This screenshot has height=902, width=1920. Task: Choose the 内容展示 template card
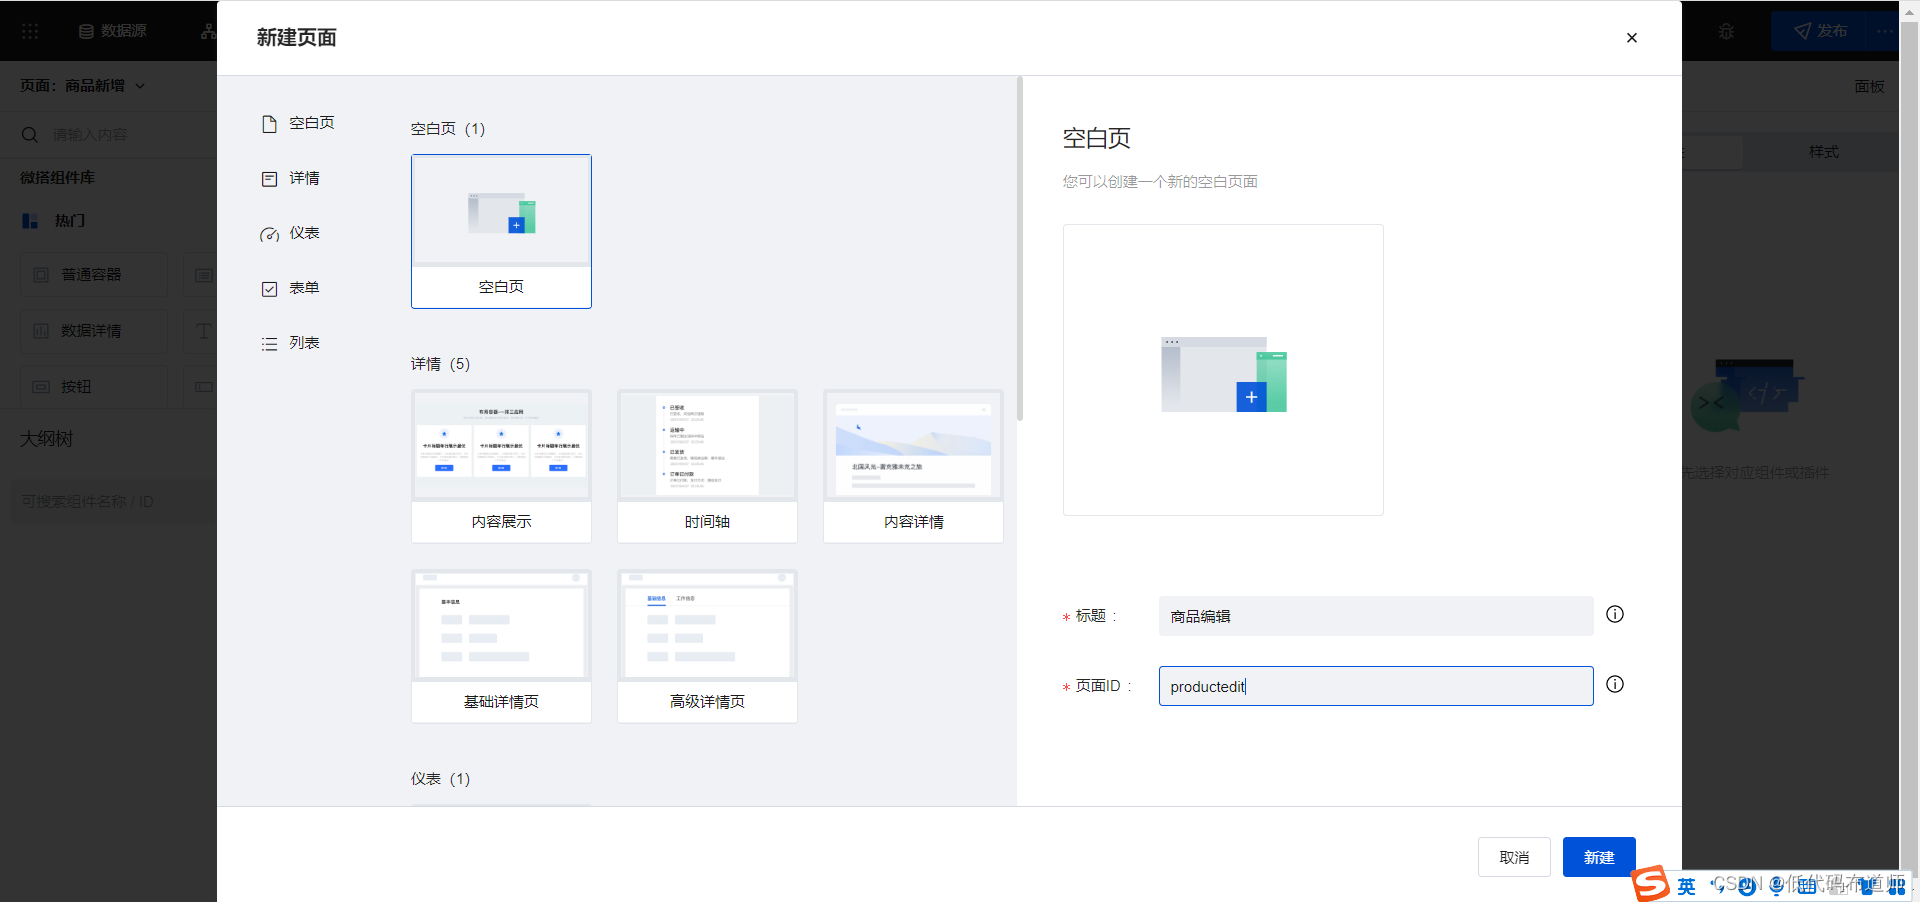[501, 466]
